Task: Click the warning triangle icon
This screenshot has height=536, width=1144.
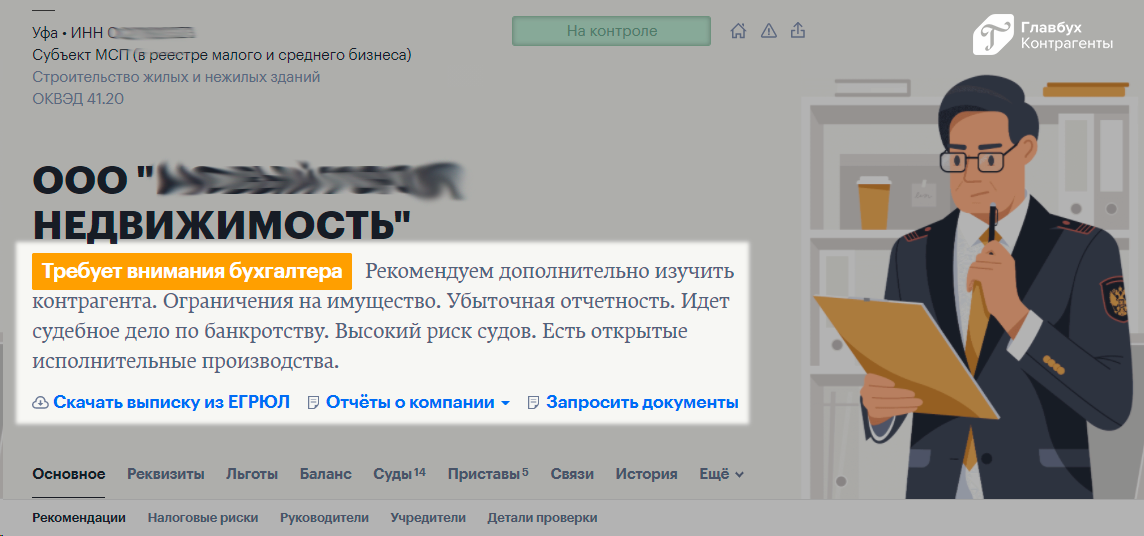Action: coord(768,31)
